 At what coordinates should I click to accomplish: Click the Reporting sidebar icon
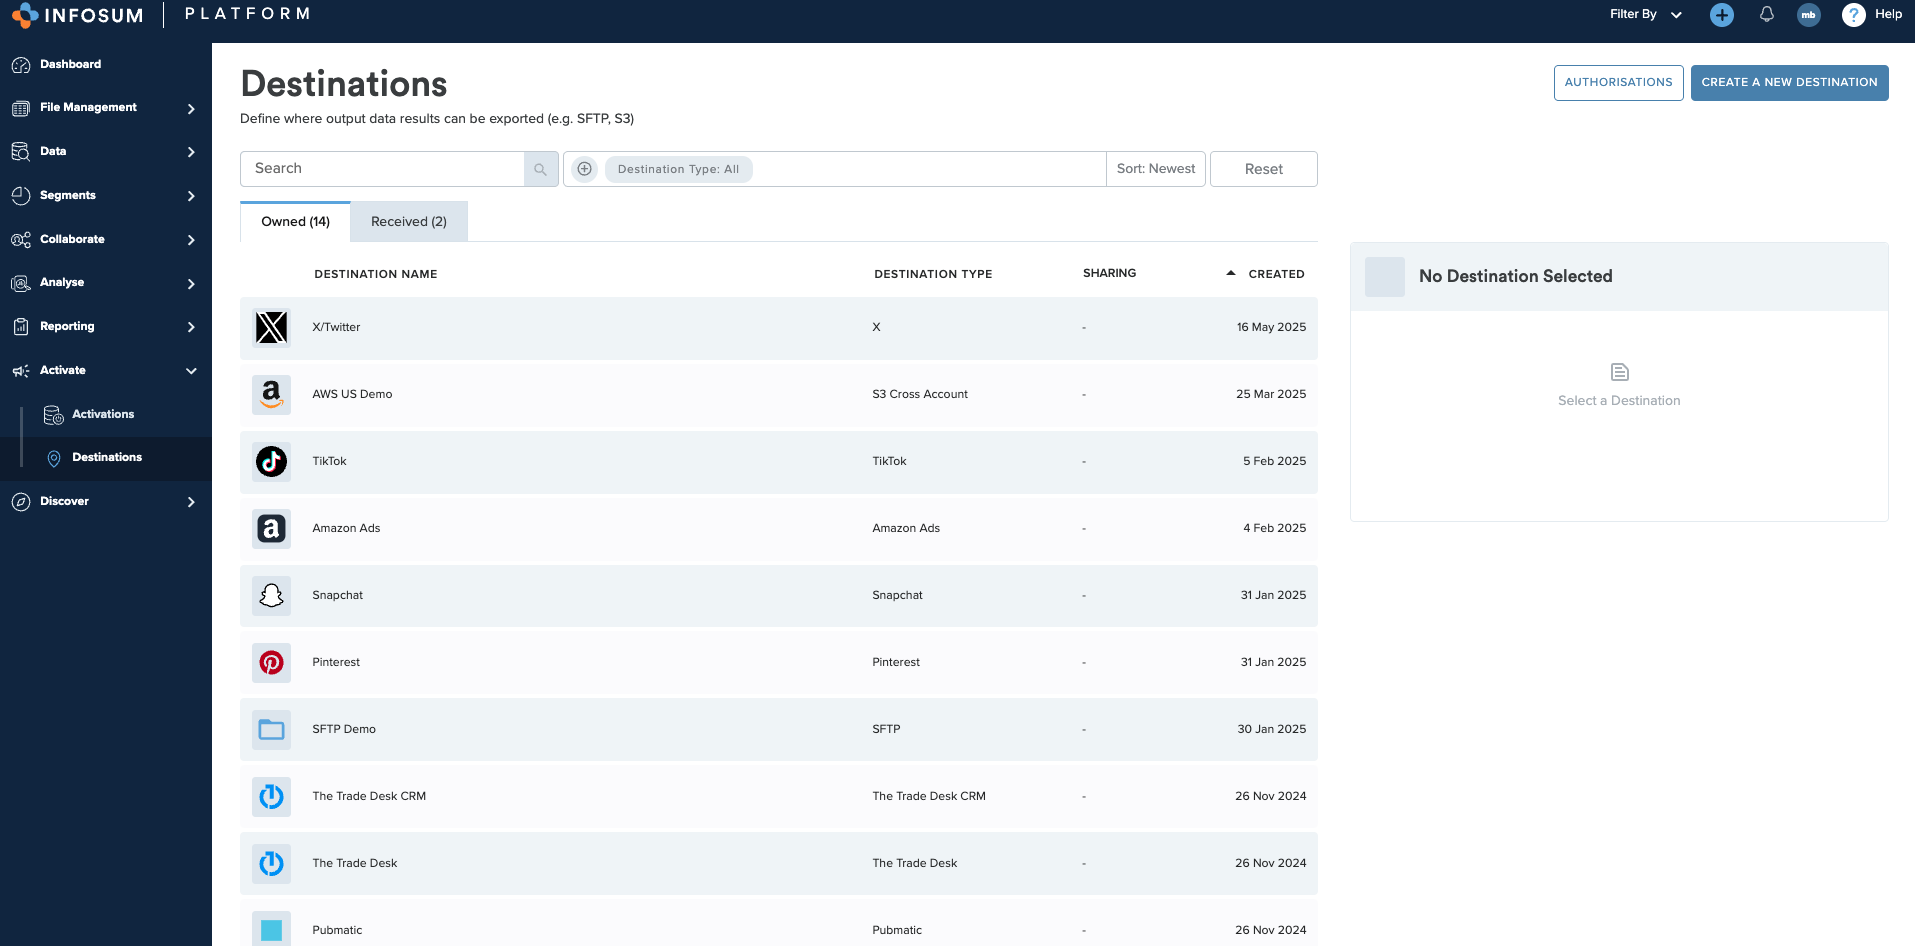[21, 327]
